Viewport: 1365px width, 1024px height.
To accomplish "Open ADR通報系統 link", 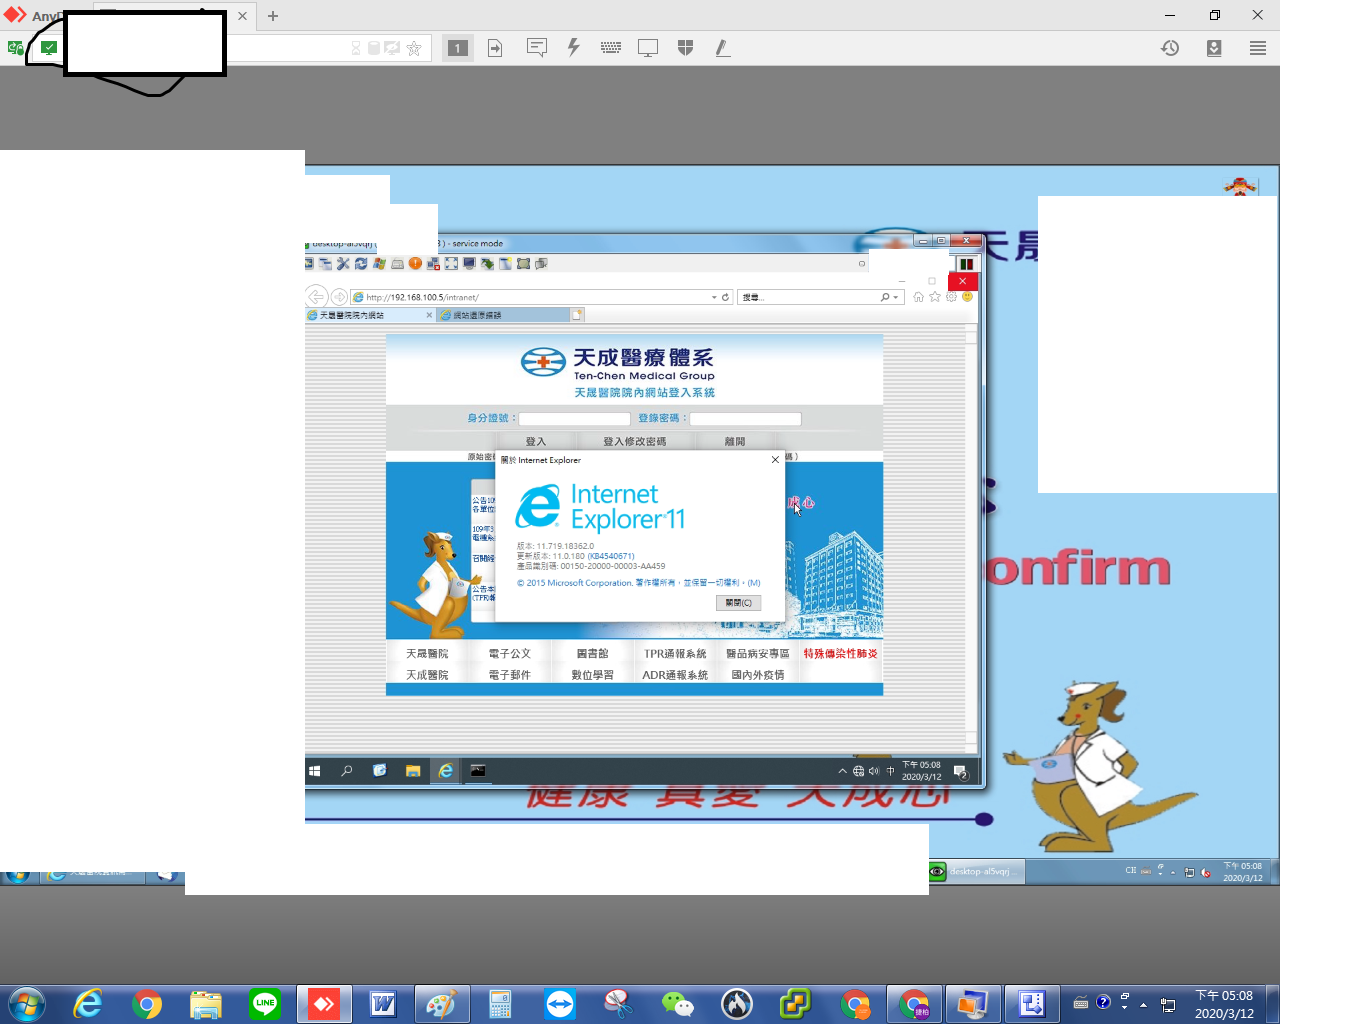I will click(x=675, y=675).
